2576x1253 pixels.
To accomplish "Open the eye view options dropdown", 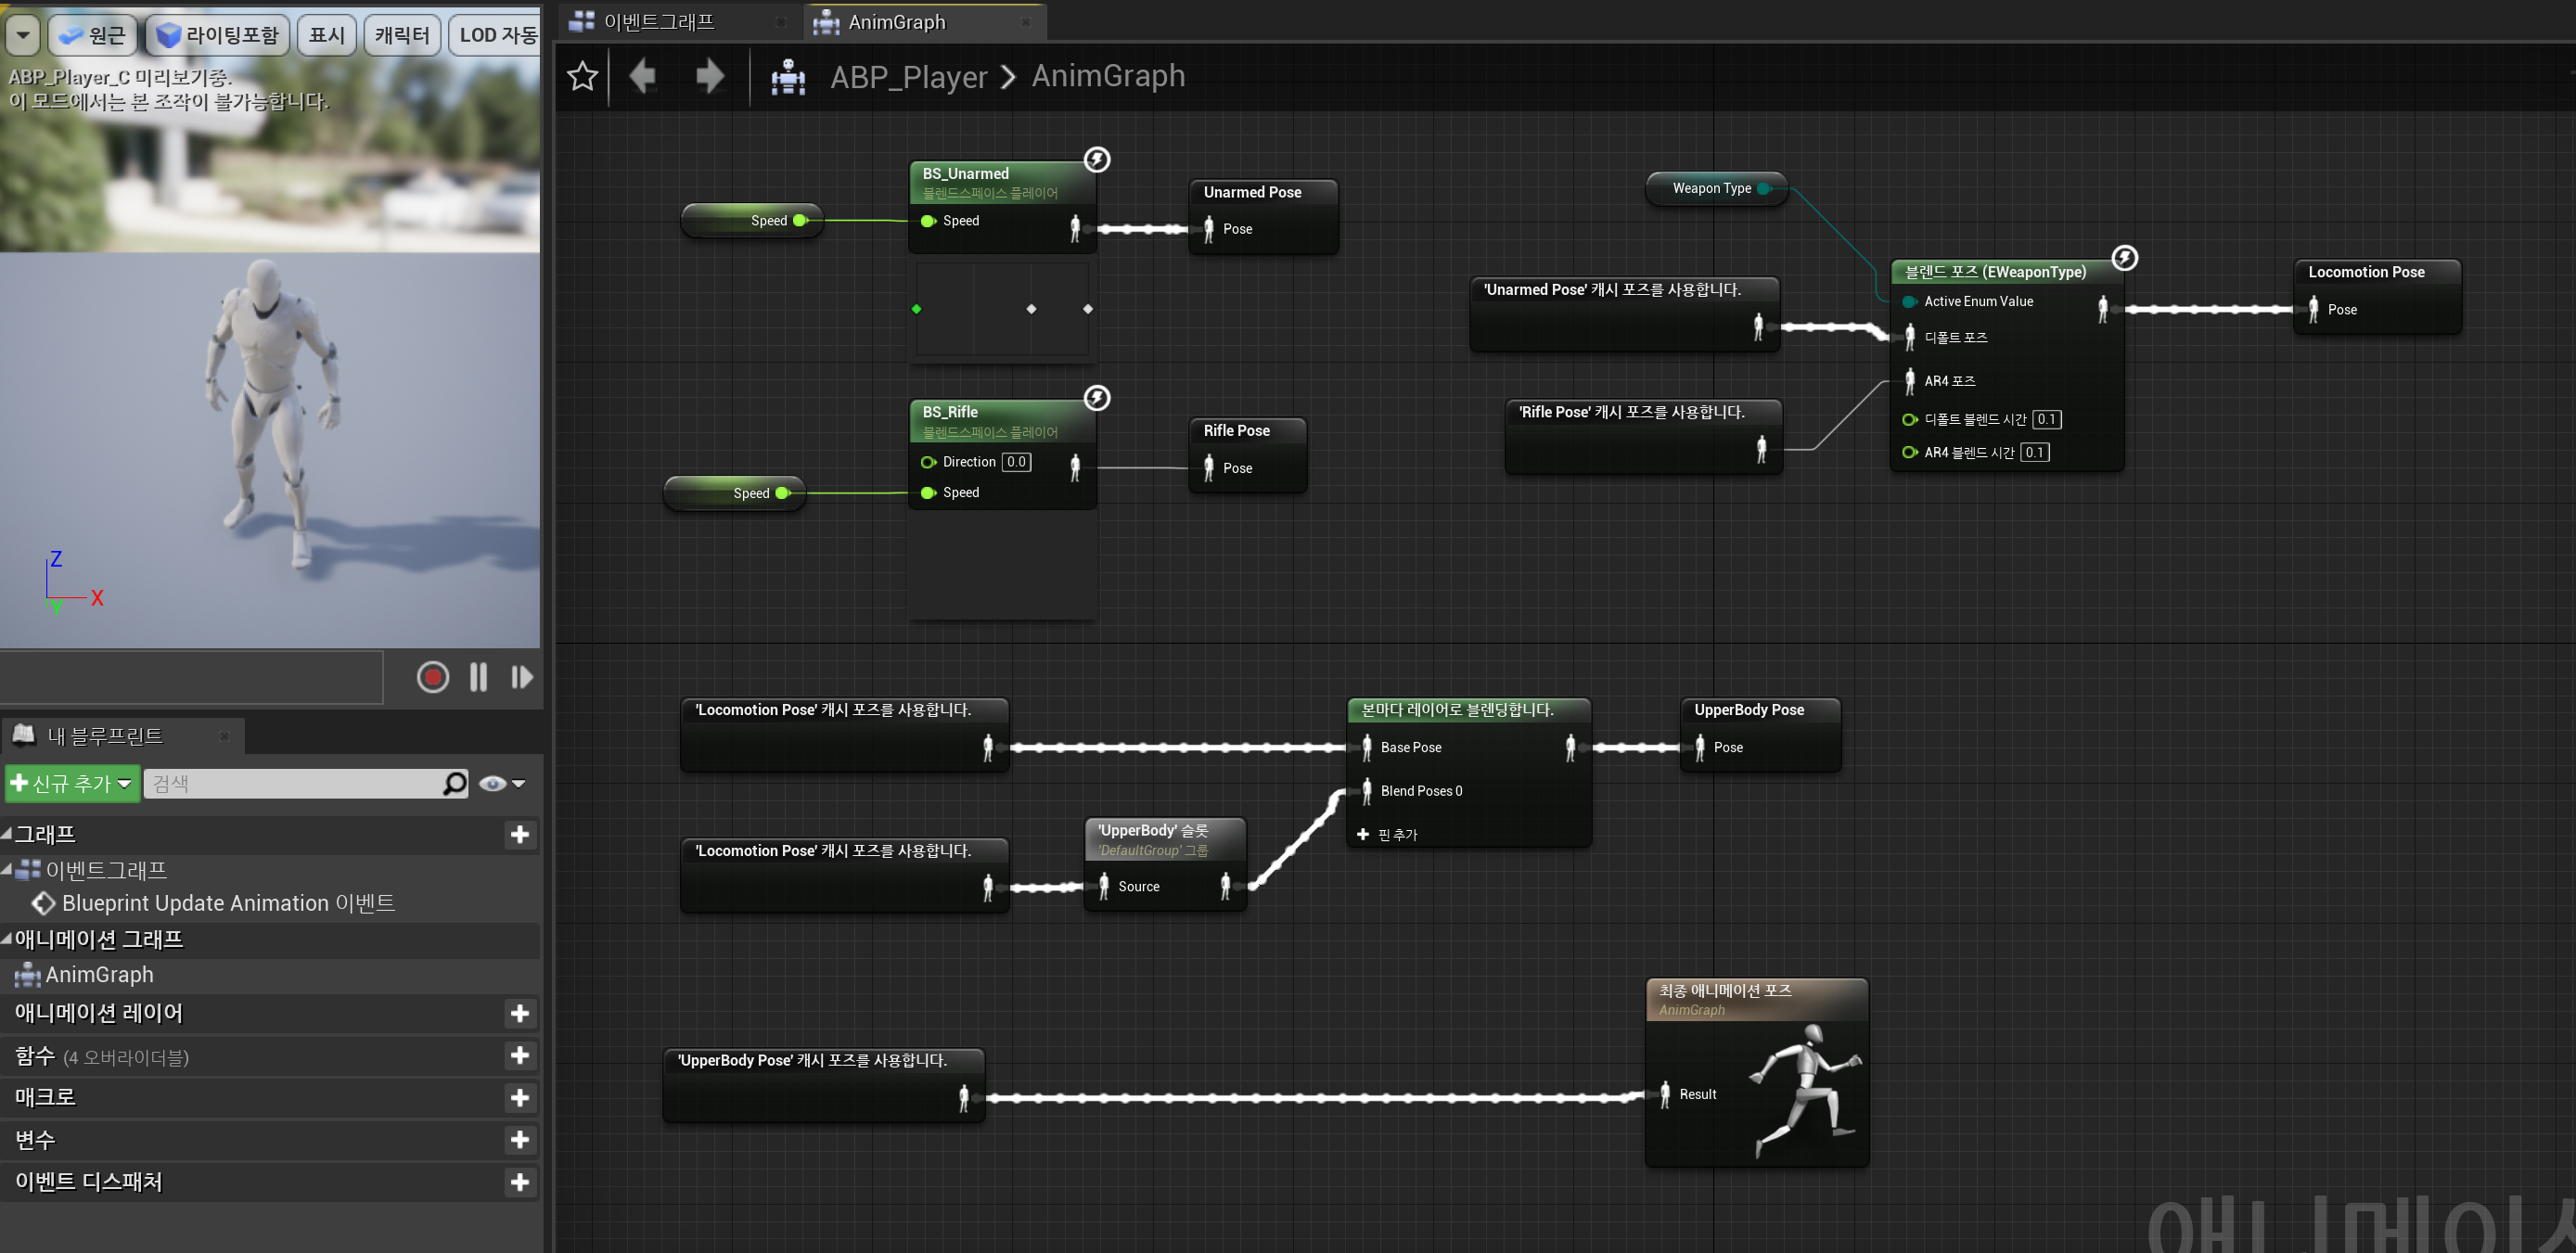I will click(x=502, y=783).
